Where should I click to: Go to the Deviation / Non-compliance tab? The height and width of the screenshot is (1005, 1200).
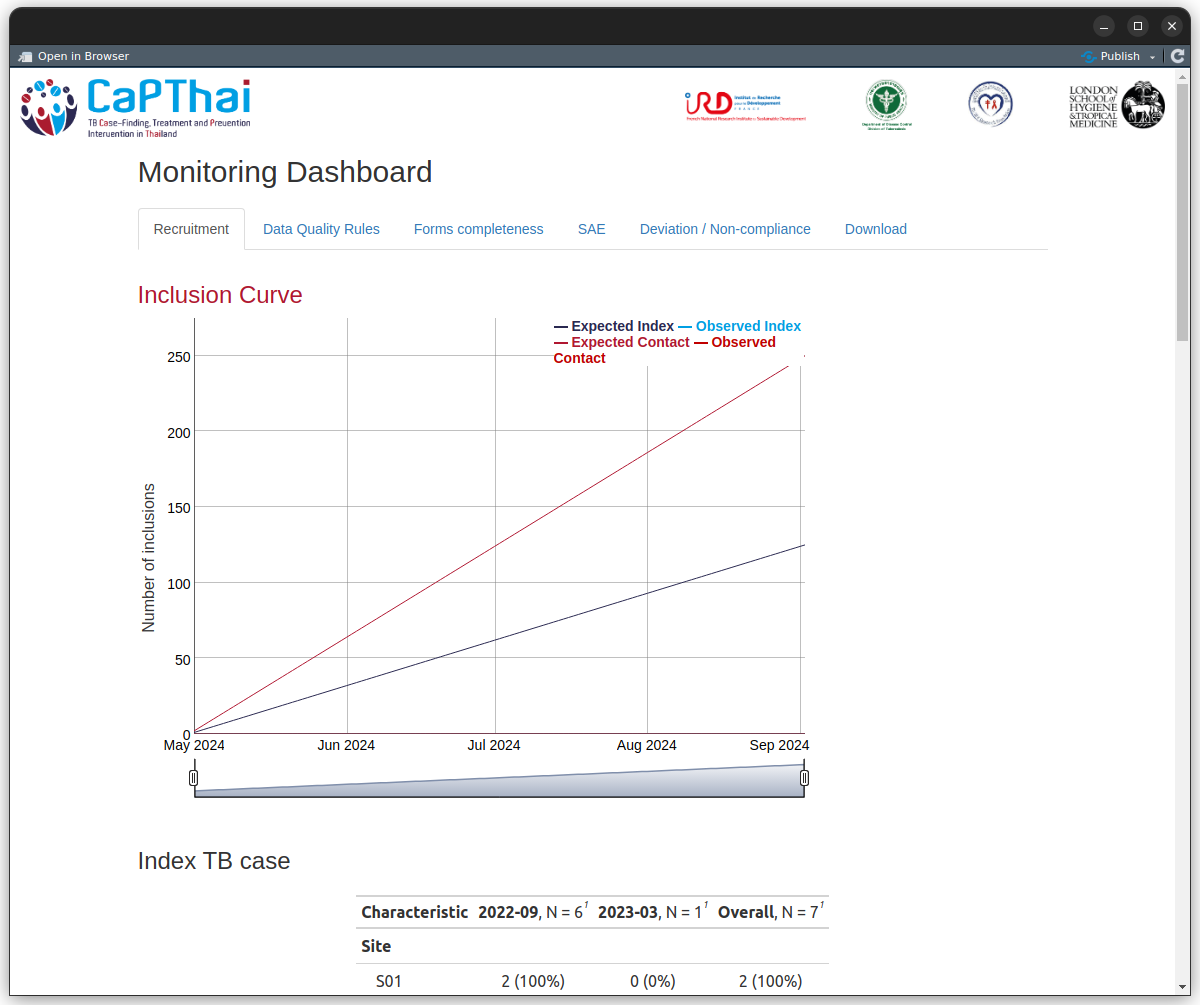[725, 229]
